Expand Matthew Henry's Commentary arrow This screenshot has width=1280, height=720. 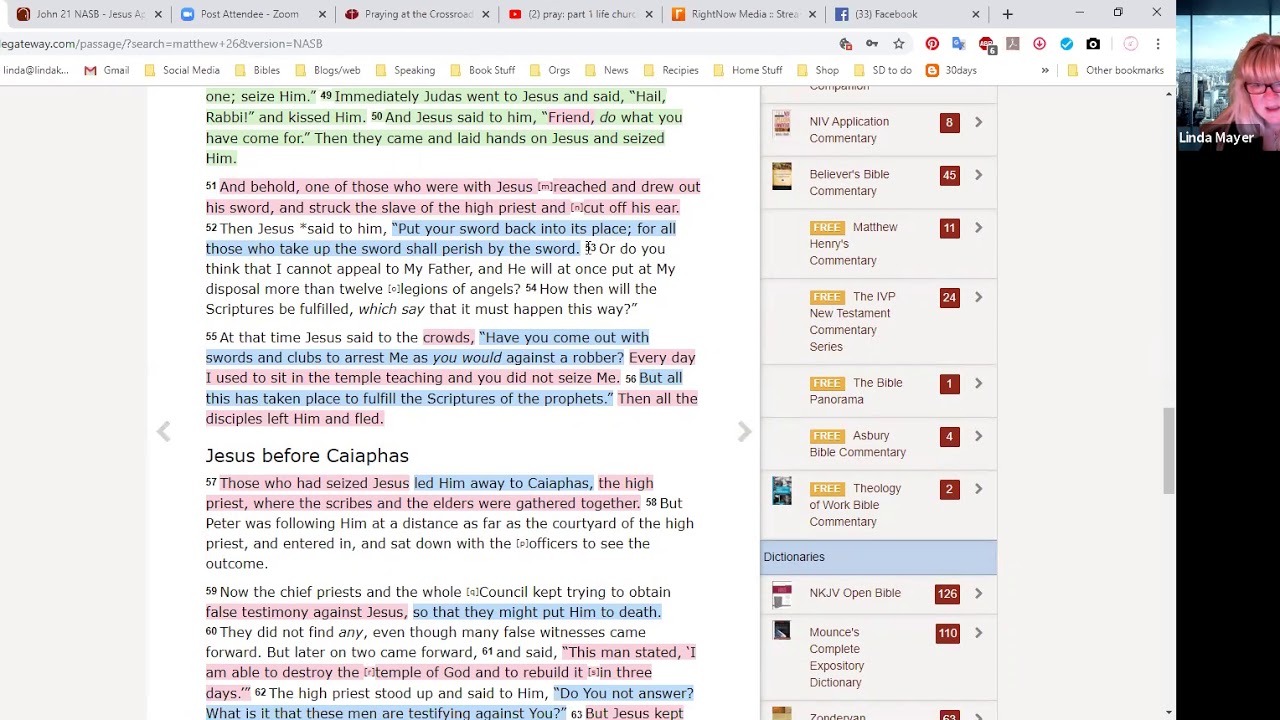pos(978,228)
